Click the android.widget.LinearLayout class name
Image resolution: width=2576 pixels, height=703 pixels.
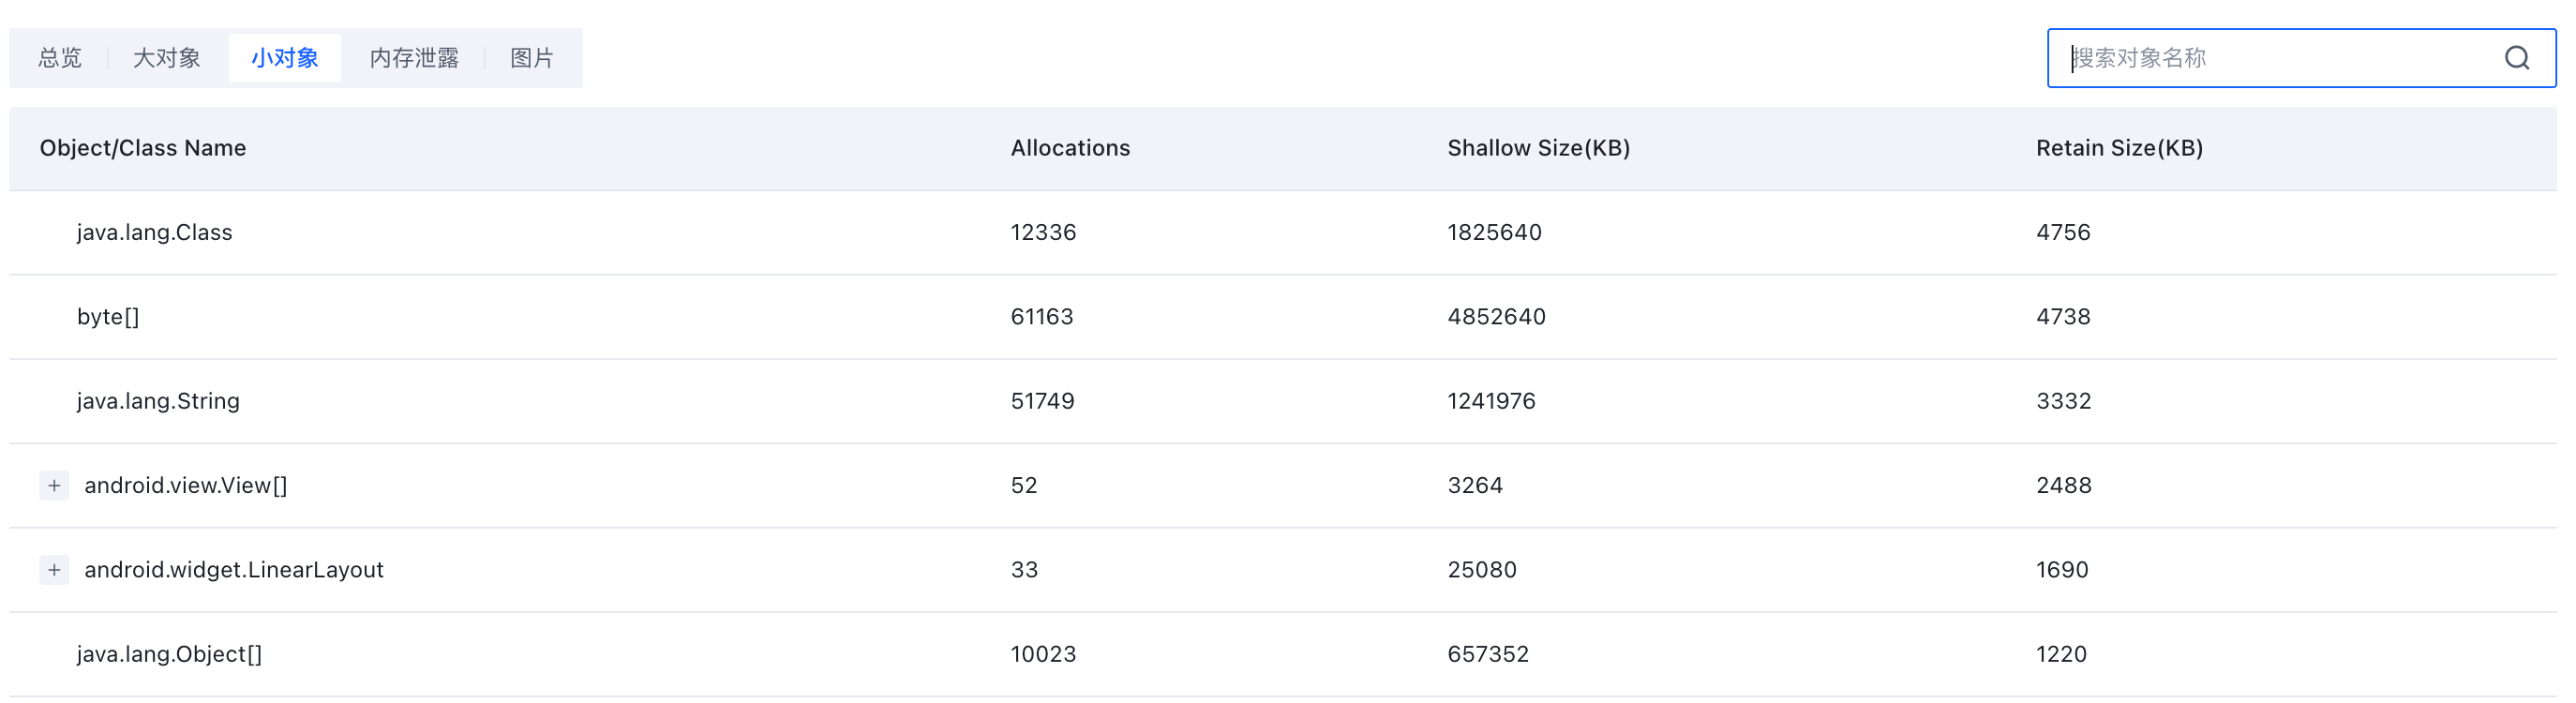coord(234,570)
